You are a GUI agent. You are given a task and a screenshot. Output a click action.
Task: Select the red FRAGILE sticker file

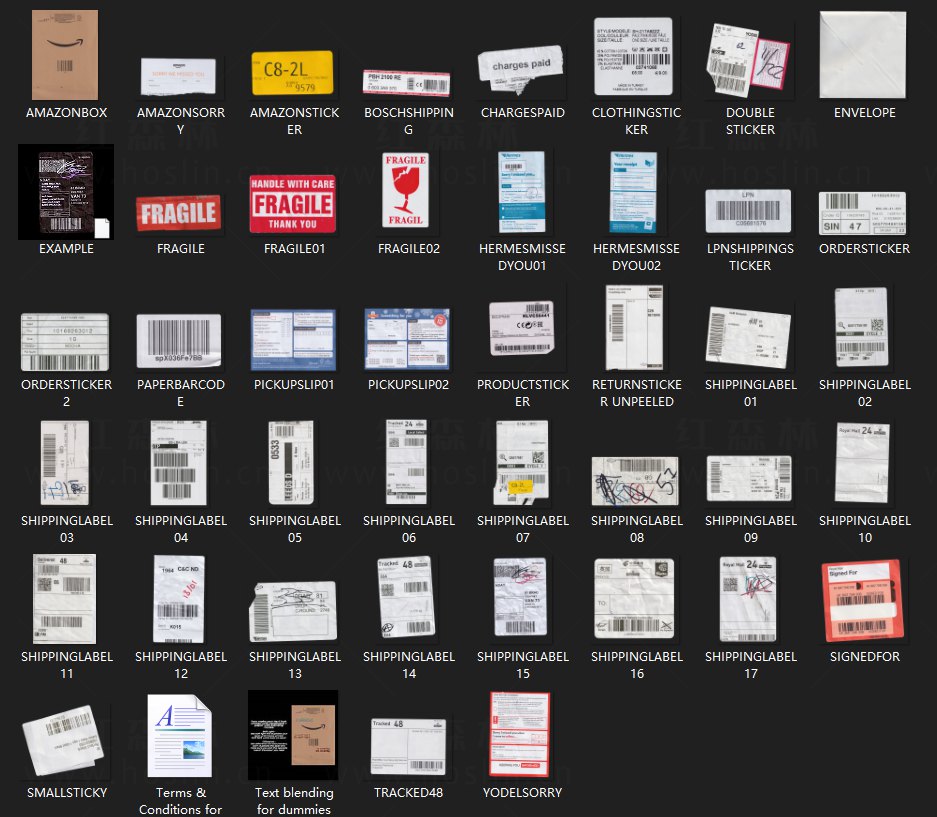point(179,213)
